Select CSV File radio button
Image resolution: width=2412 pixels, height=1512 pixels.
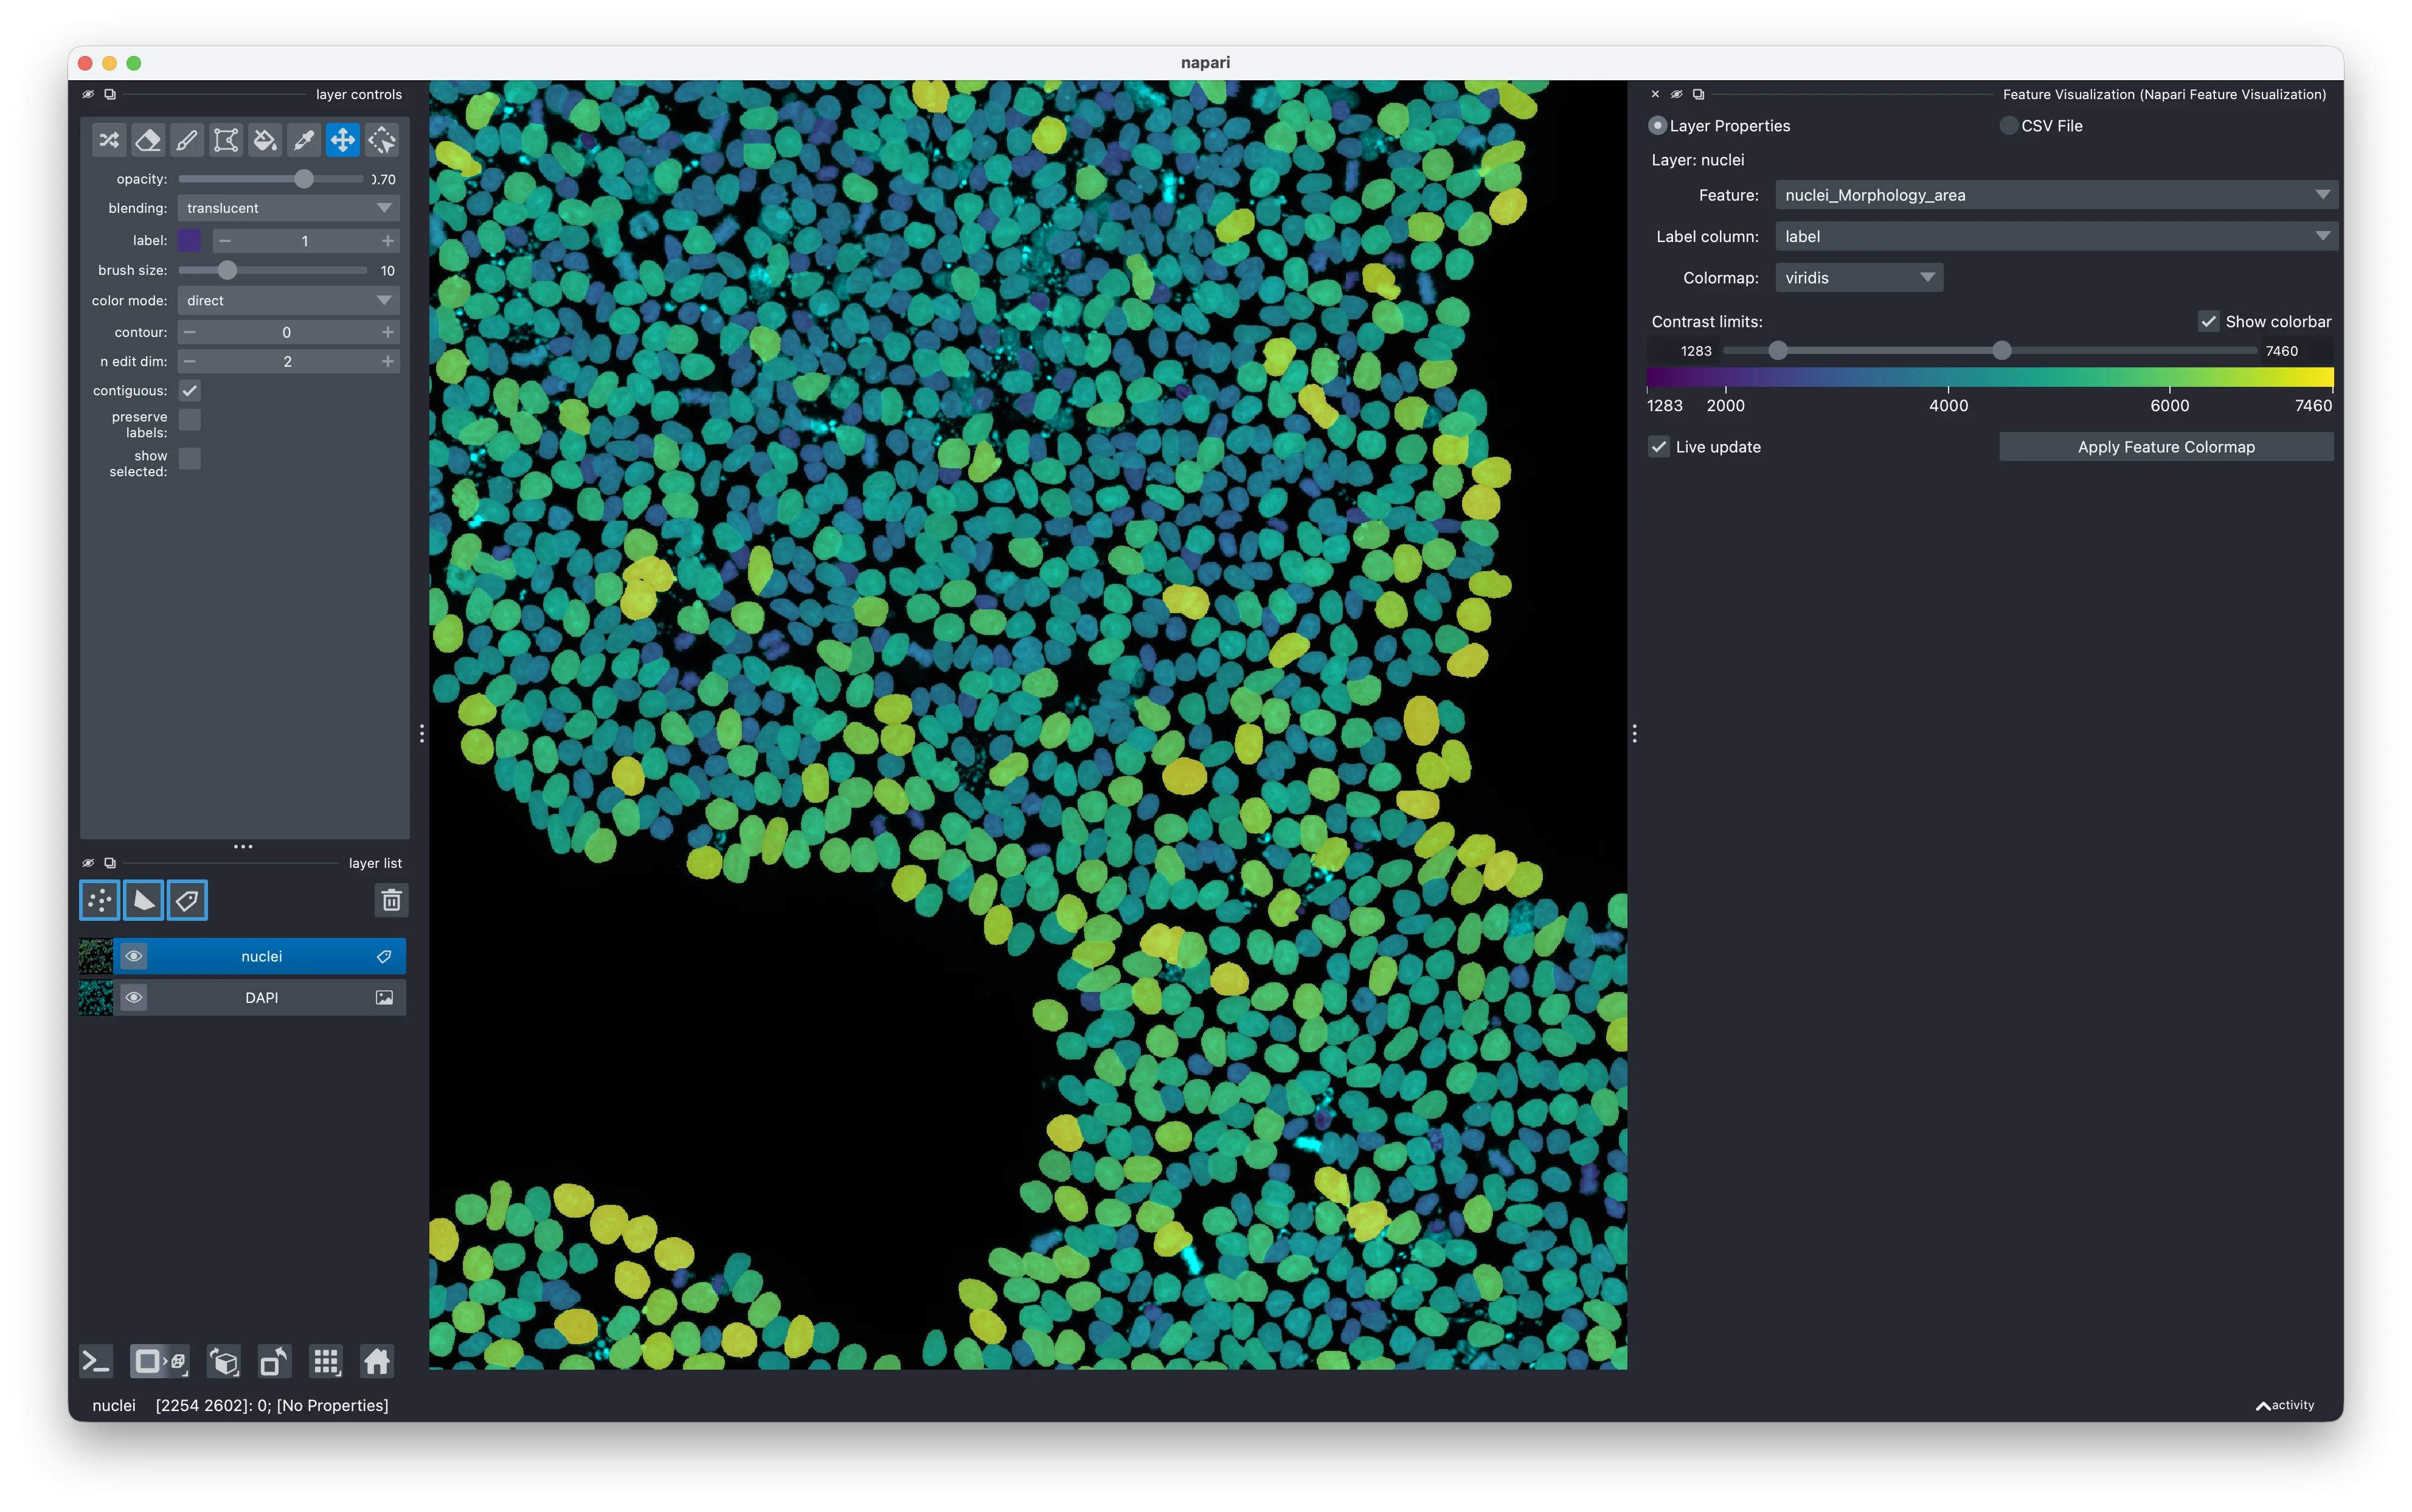[2008, 126]
